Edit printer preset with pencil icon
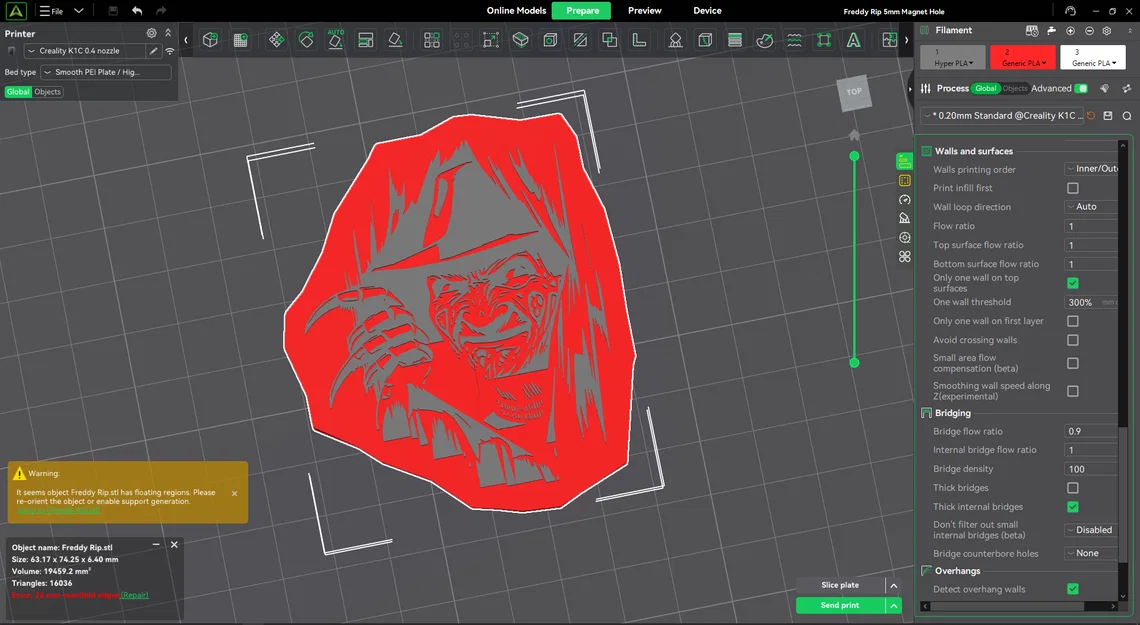Screen dimensions: 1140x625 click(153, 51)
